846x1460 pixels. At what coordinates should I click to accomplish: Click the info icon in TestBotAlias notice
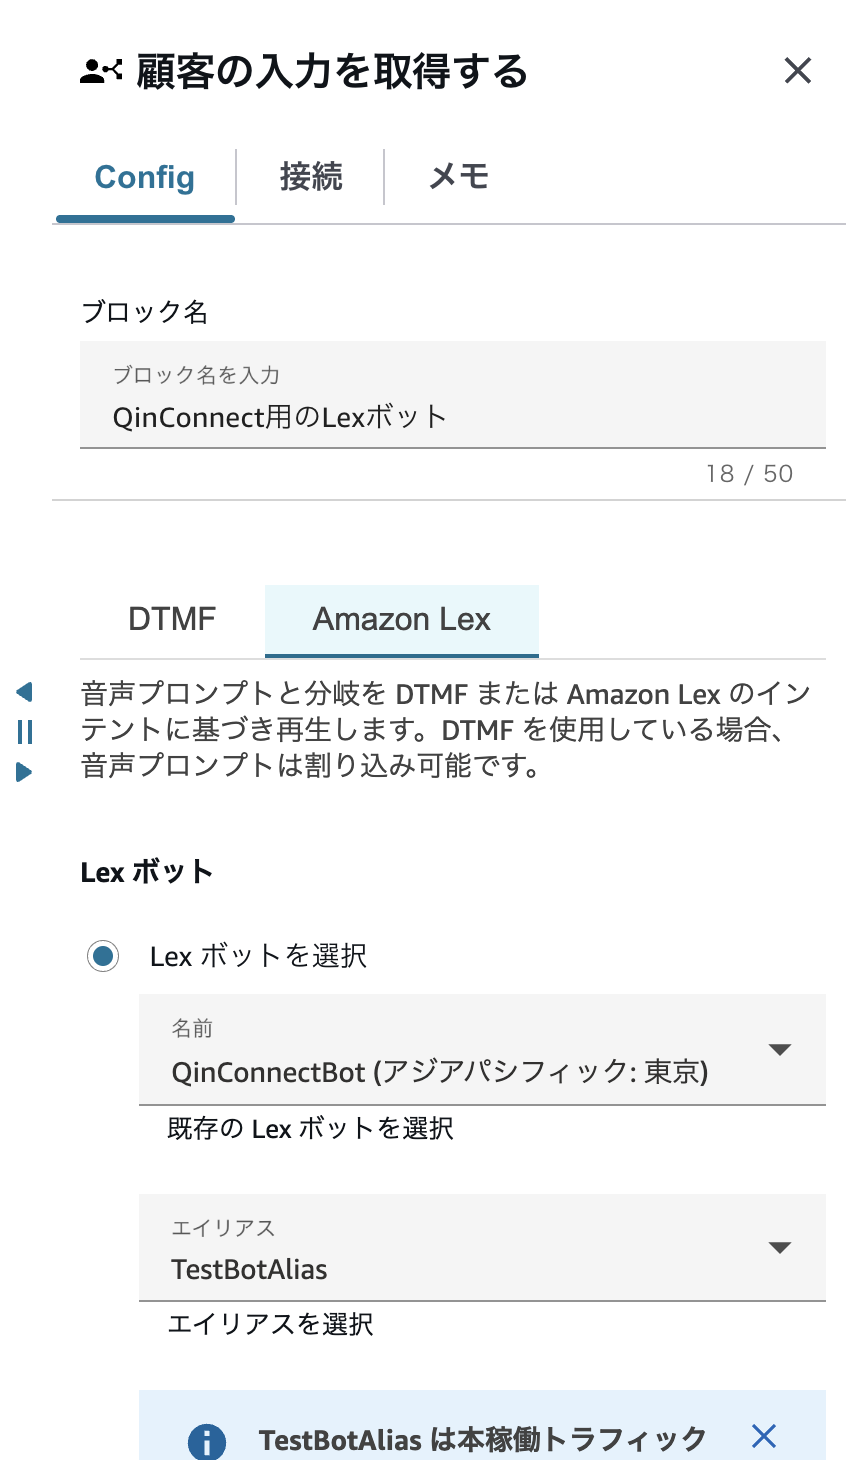point(207,1441)
